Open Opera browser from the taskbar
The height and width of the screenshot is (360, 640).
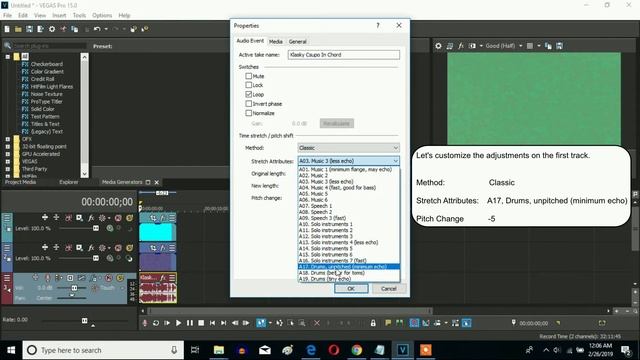coord(334,350)
